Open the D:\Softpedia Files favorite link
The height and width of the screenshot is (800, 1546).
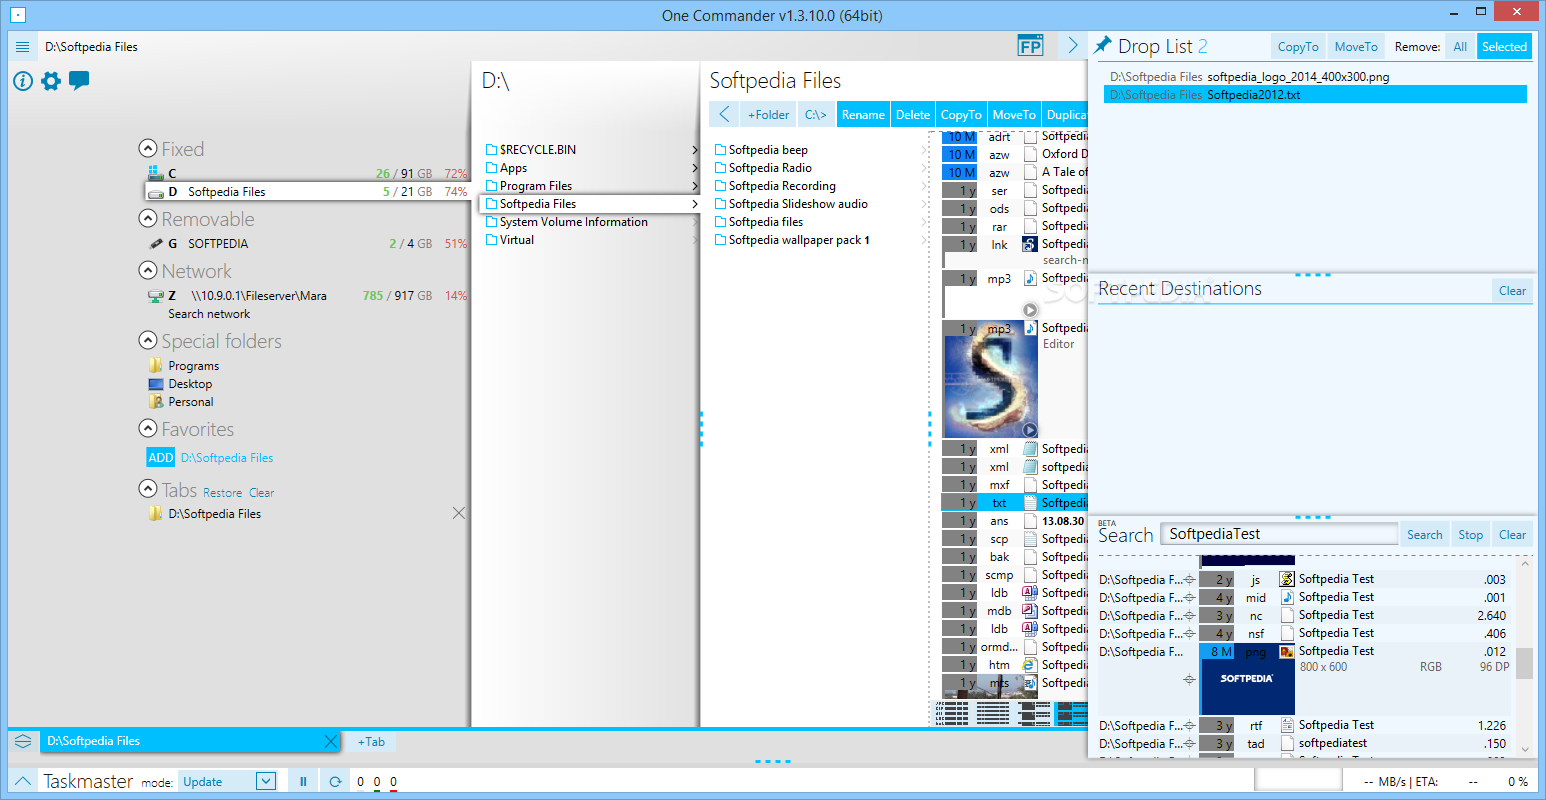[x=227, y=458]
